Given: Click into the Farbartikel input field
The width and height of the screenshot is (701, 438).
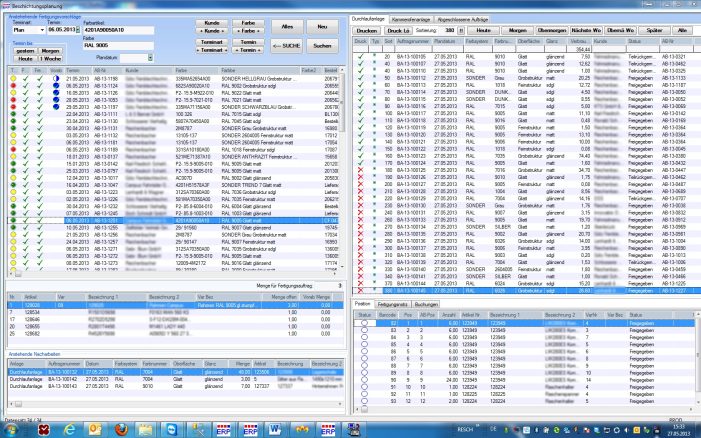Looking at the screenshot, I should click(x=118, y=30).
